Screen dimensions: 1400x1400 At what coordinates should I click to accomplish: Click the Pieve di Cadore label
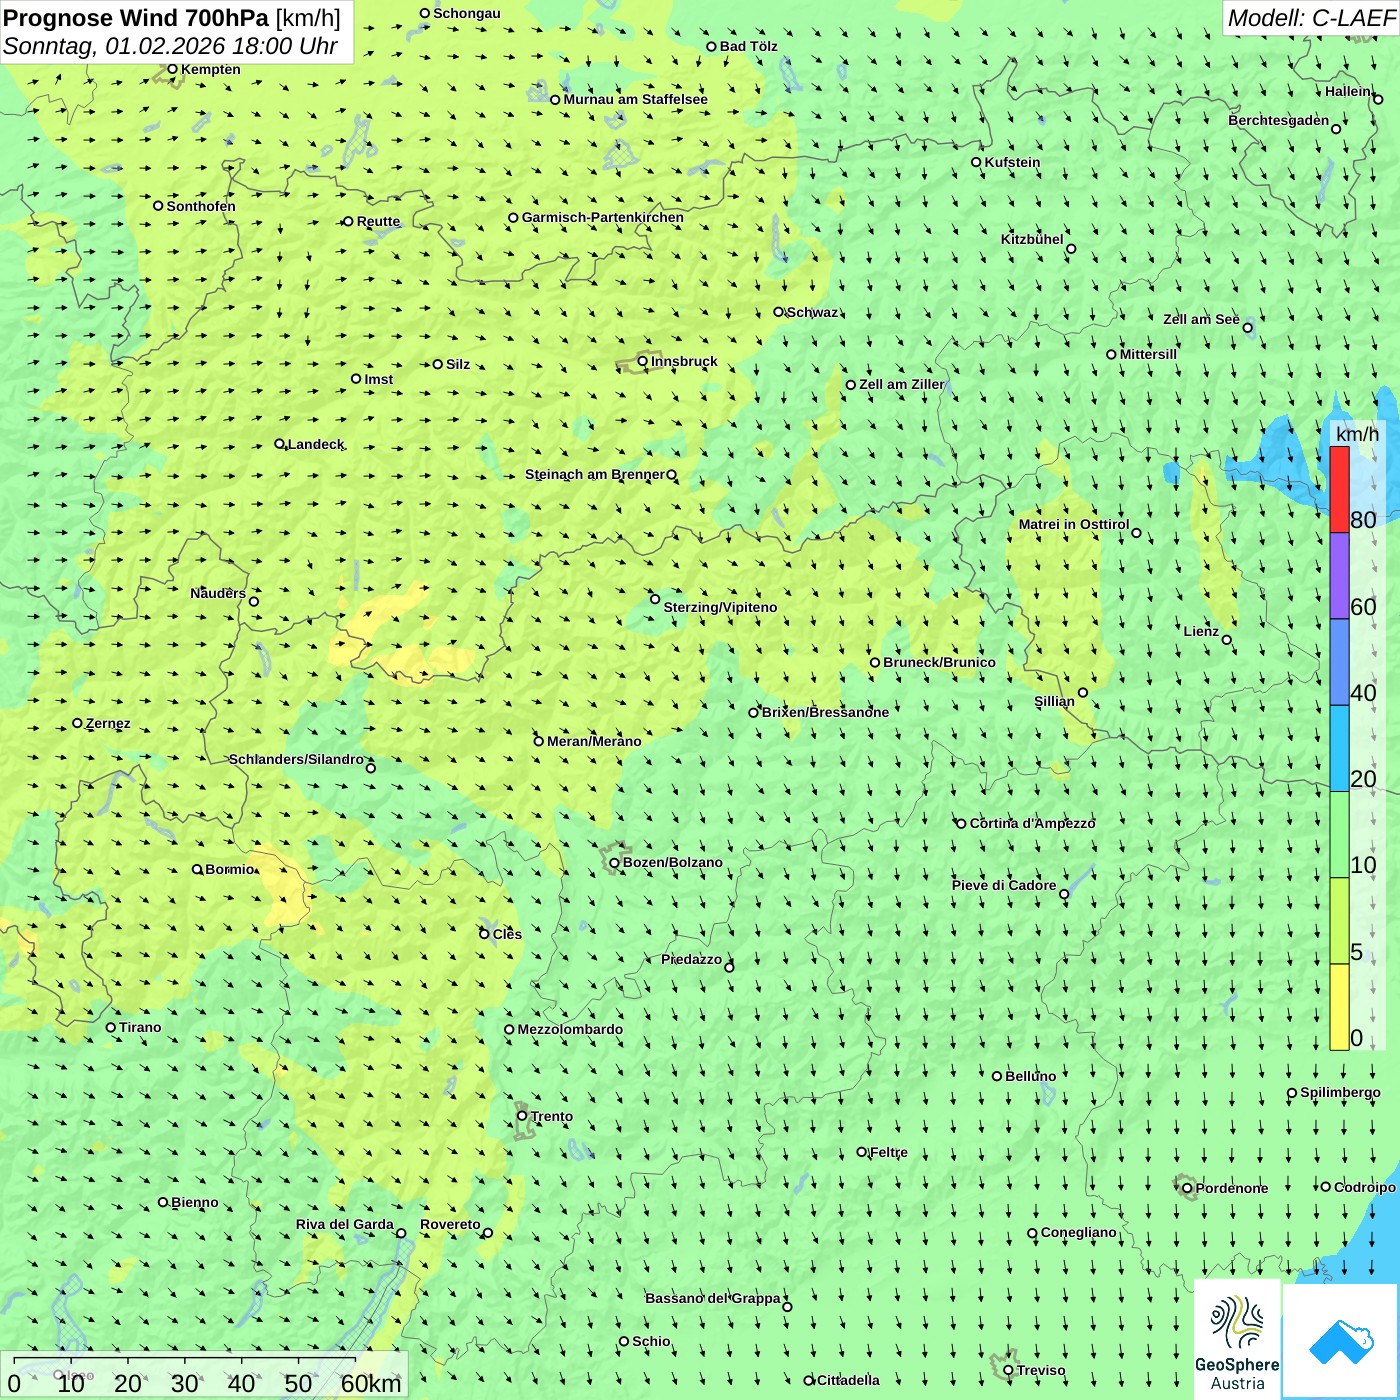pyautogui.click(x=1004, y=885)
